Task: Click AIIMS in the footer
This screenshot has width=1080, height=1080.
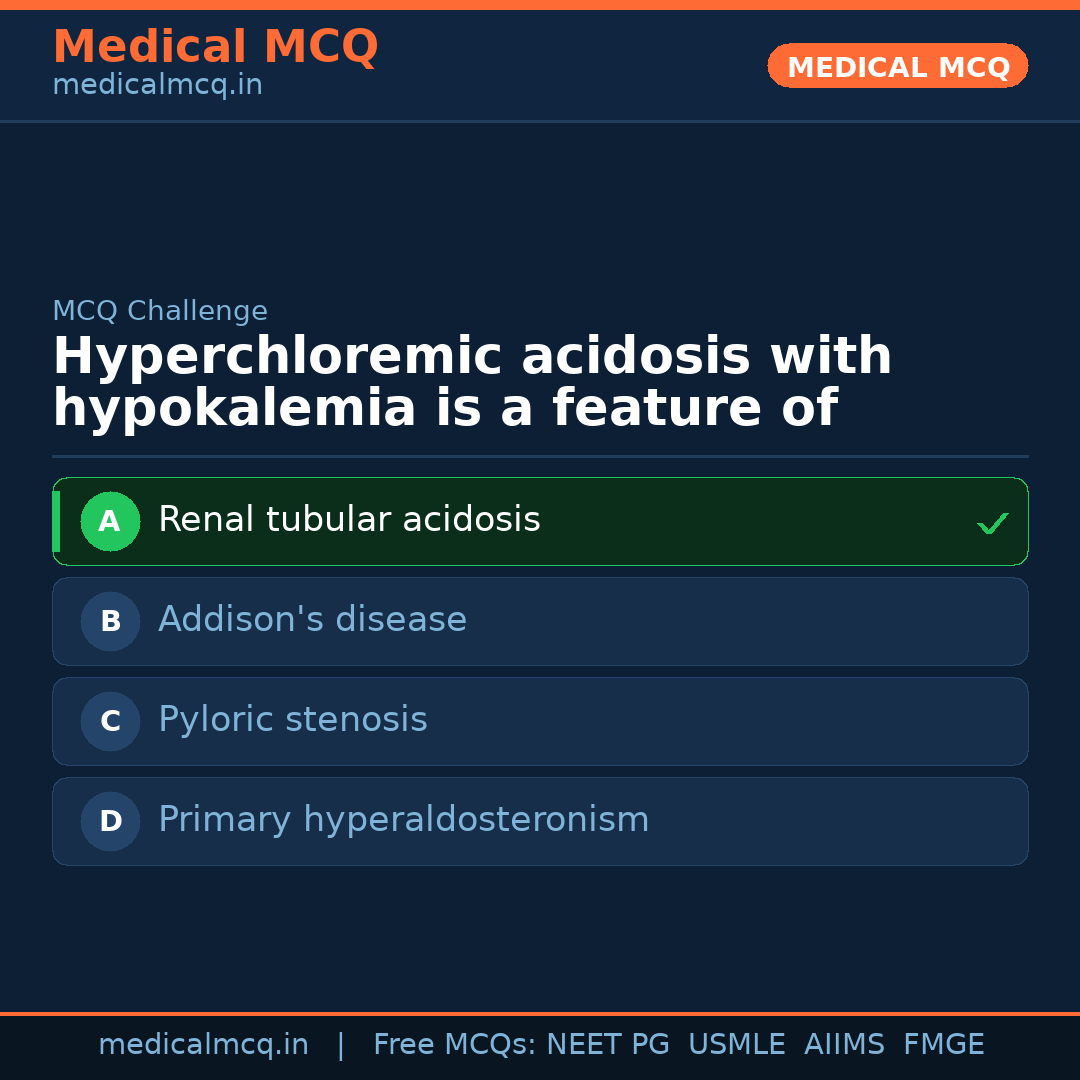Action: [x=844, y=1045]
